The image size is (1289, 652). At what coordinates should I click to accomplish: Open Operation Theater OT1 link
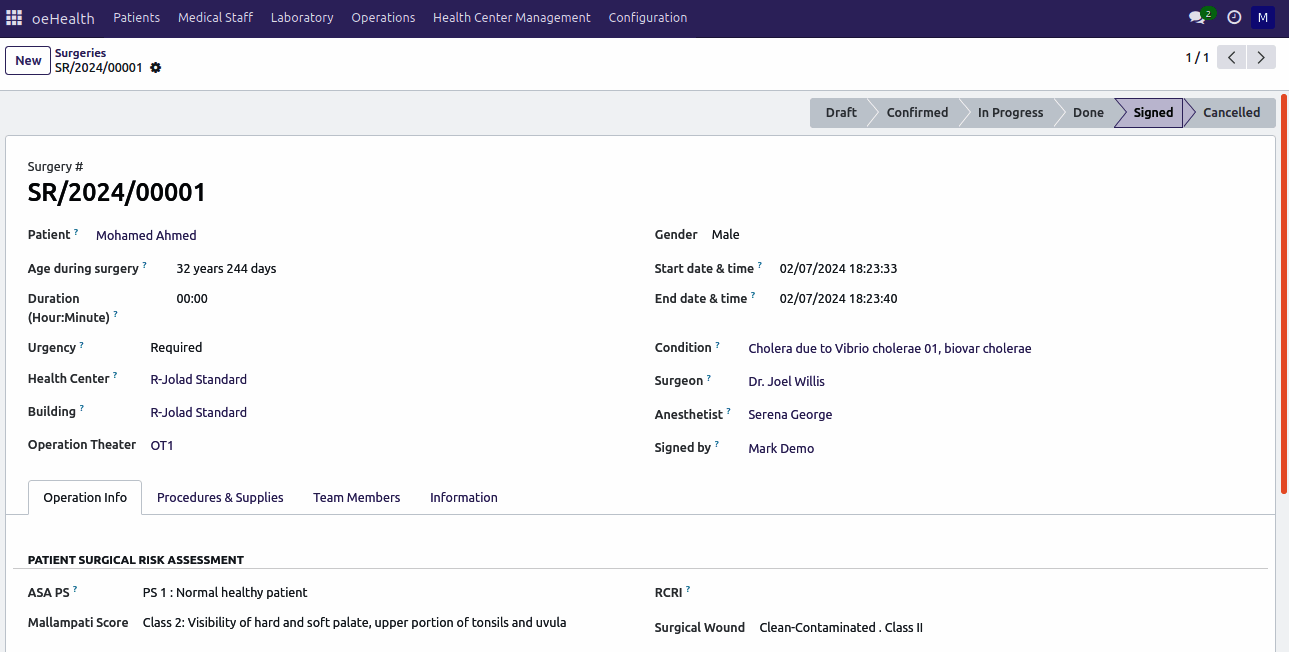(162, 446)
